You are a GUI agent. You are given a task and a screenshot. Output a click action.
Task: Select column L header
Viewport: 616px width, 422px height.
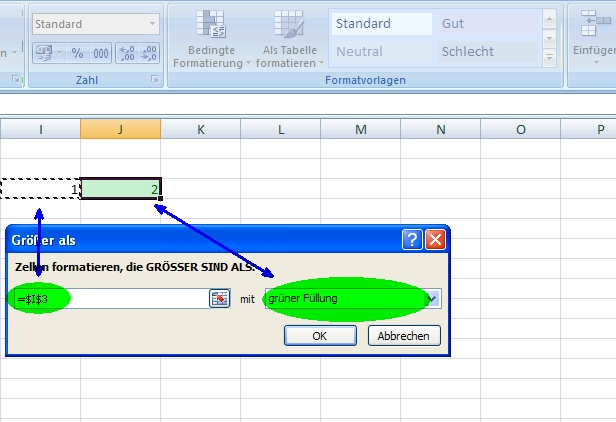(x=281, y=129)
